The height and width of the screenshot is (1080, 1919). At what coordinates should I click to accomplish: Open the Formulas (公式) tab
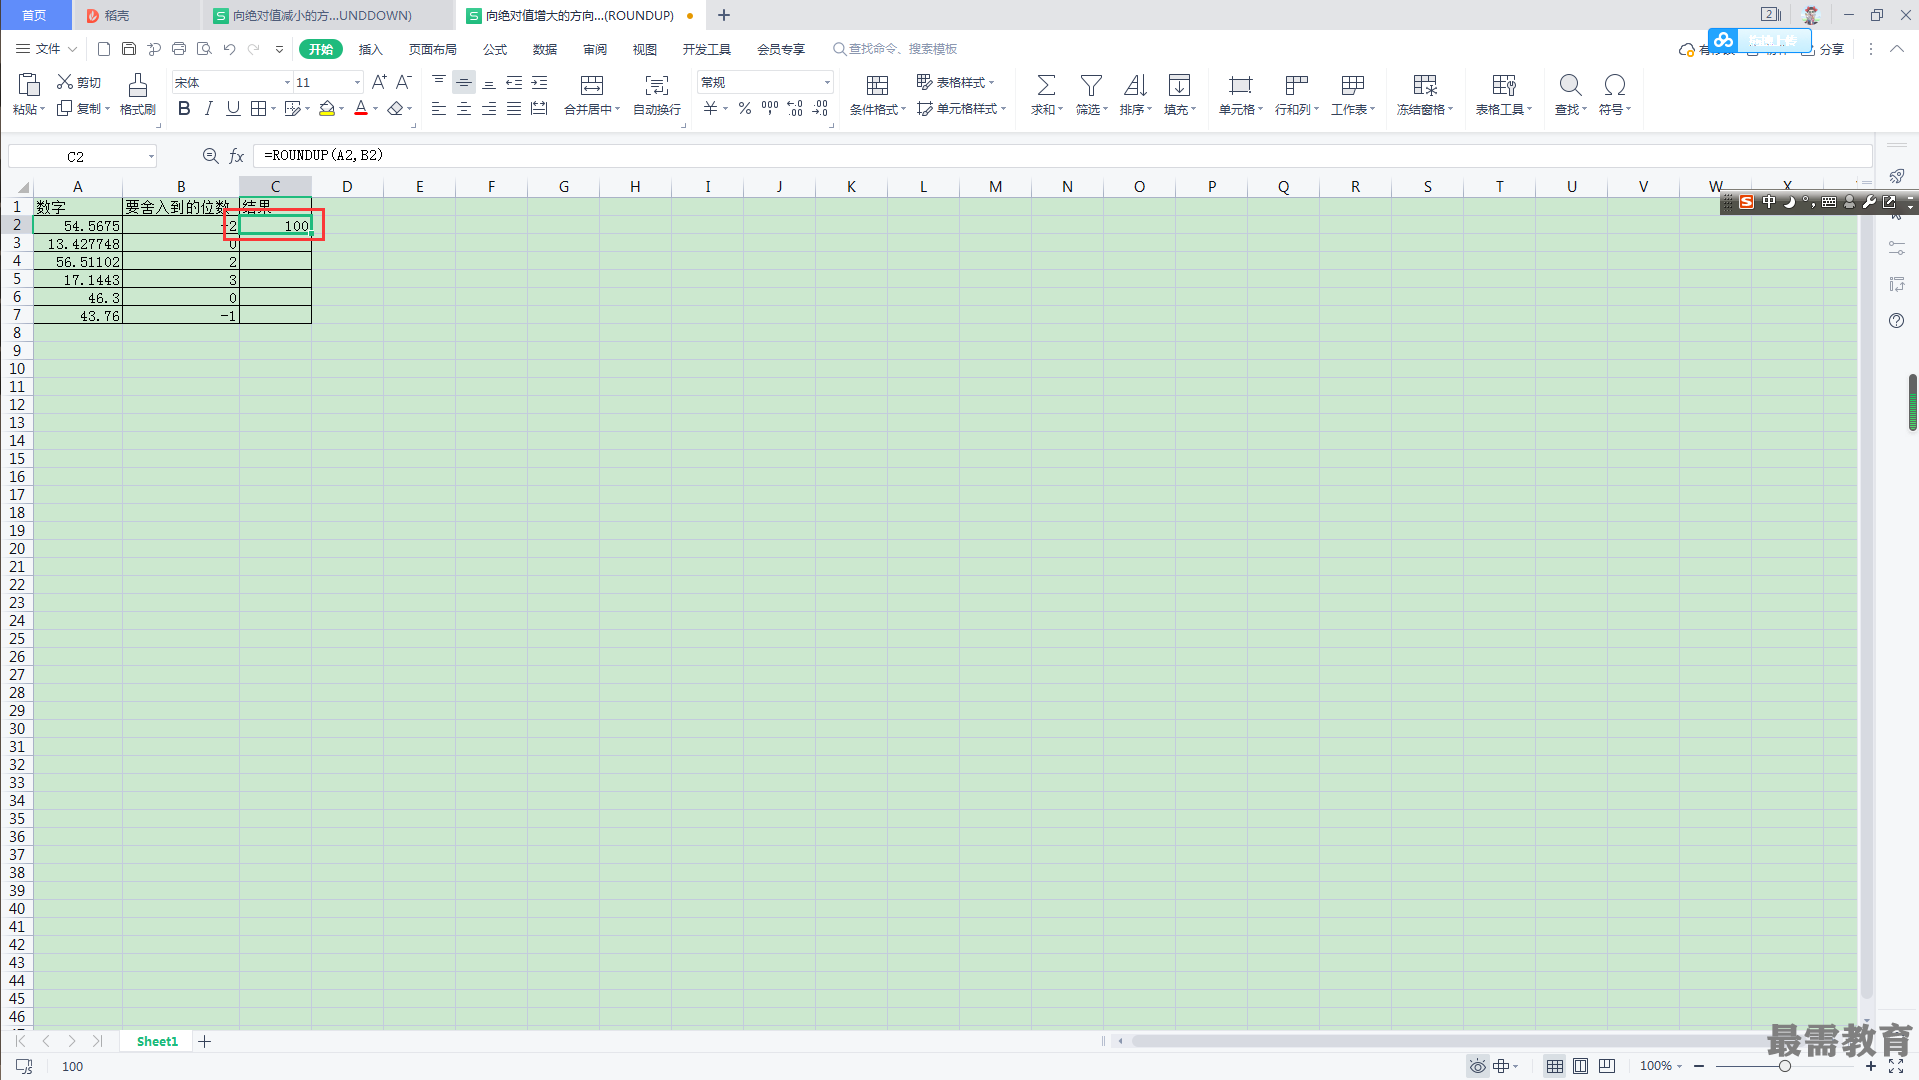click(495, 49)
